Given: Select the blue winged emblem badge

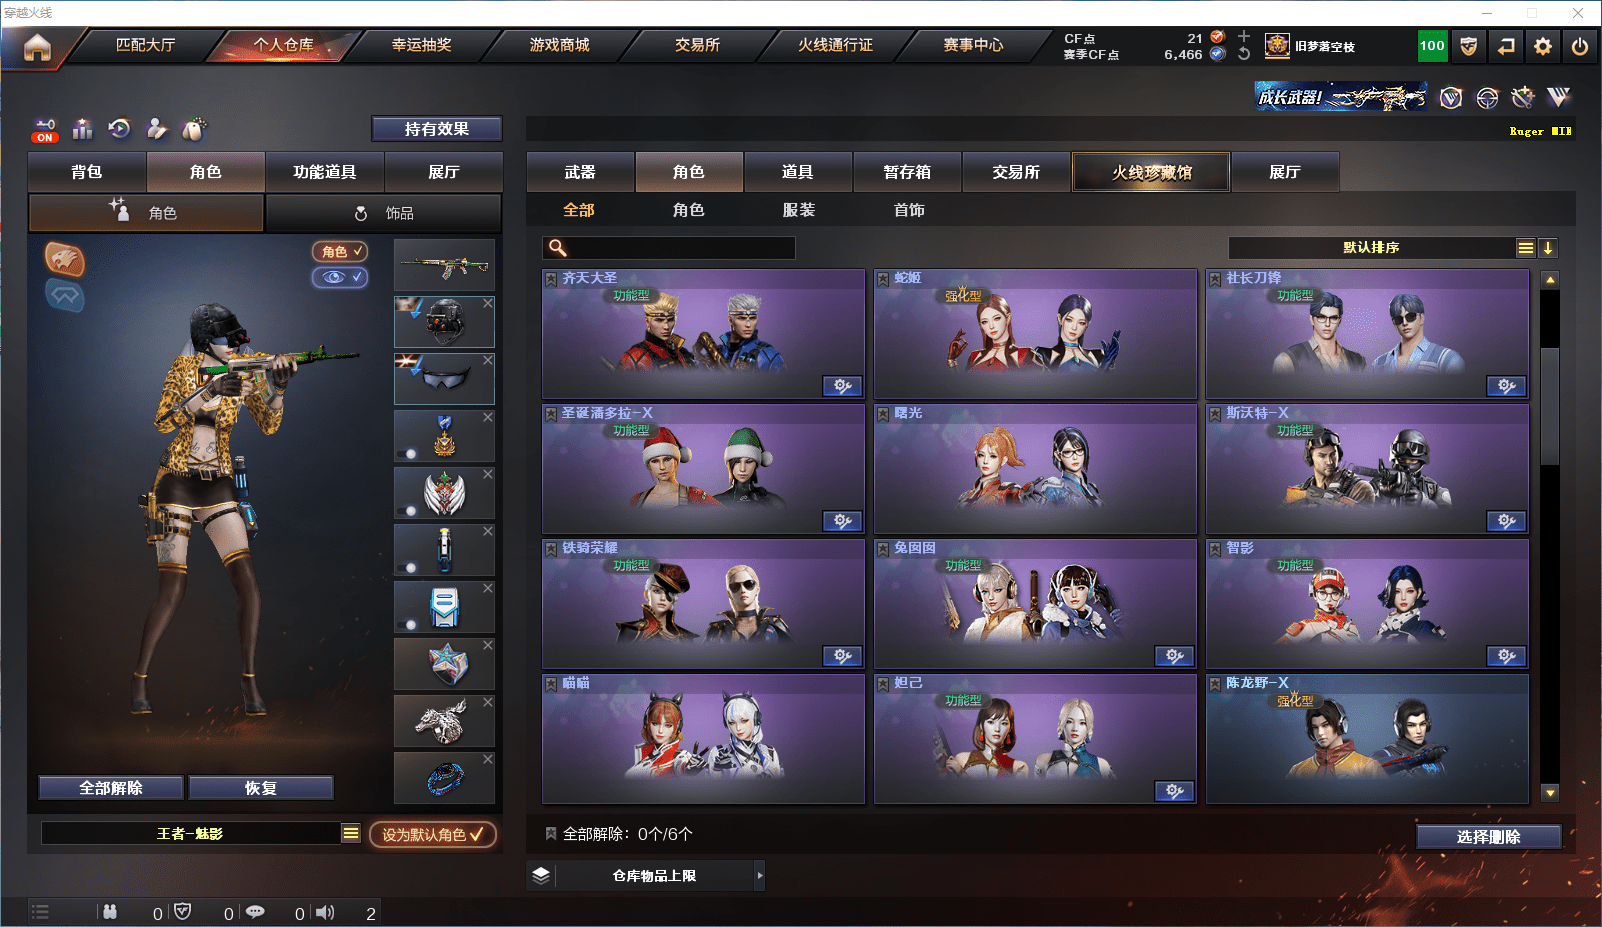Looking at the screenshot, I should point(65,295).
